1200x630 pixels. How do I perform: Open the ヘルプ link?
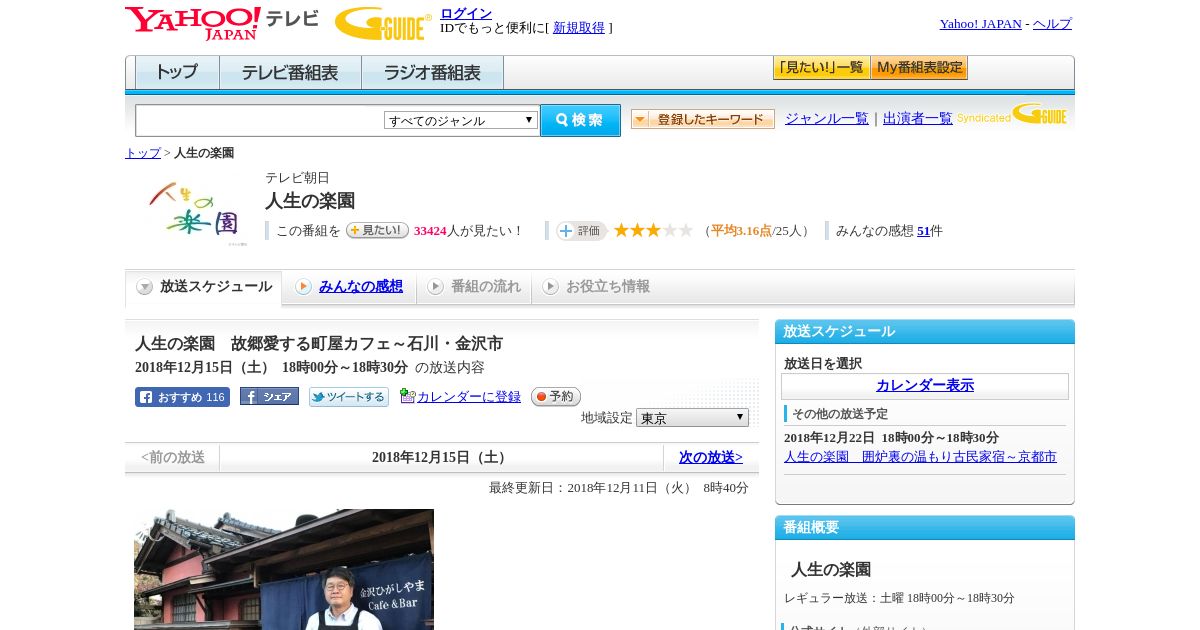click(1052, 24)
